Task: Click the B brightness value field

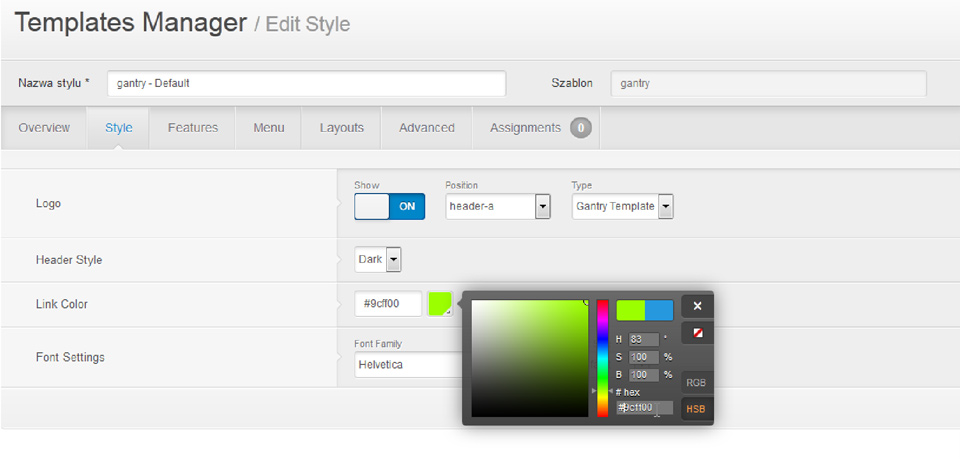Action: click(643, 375)
